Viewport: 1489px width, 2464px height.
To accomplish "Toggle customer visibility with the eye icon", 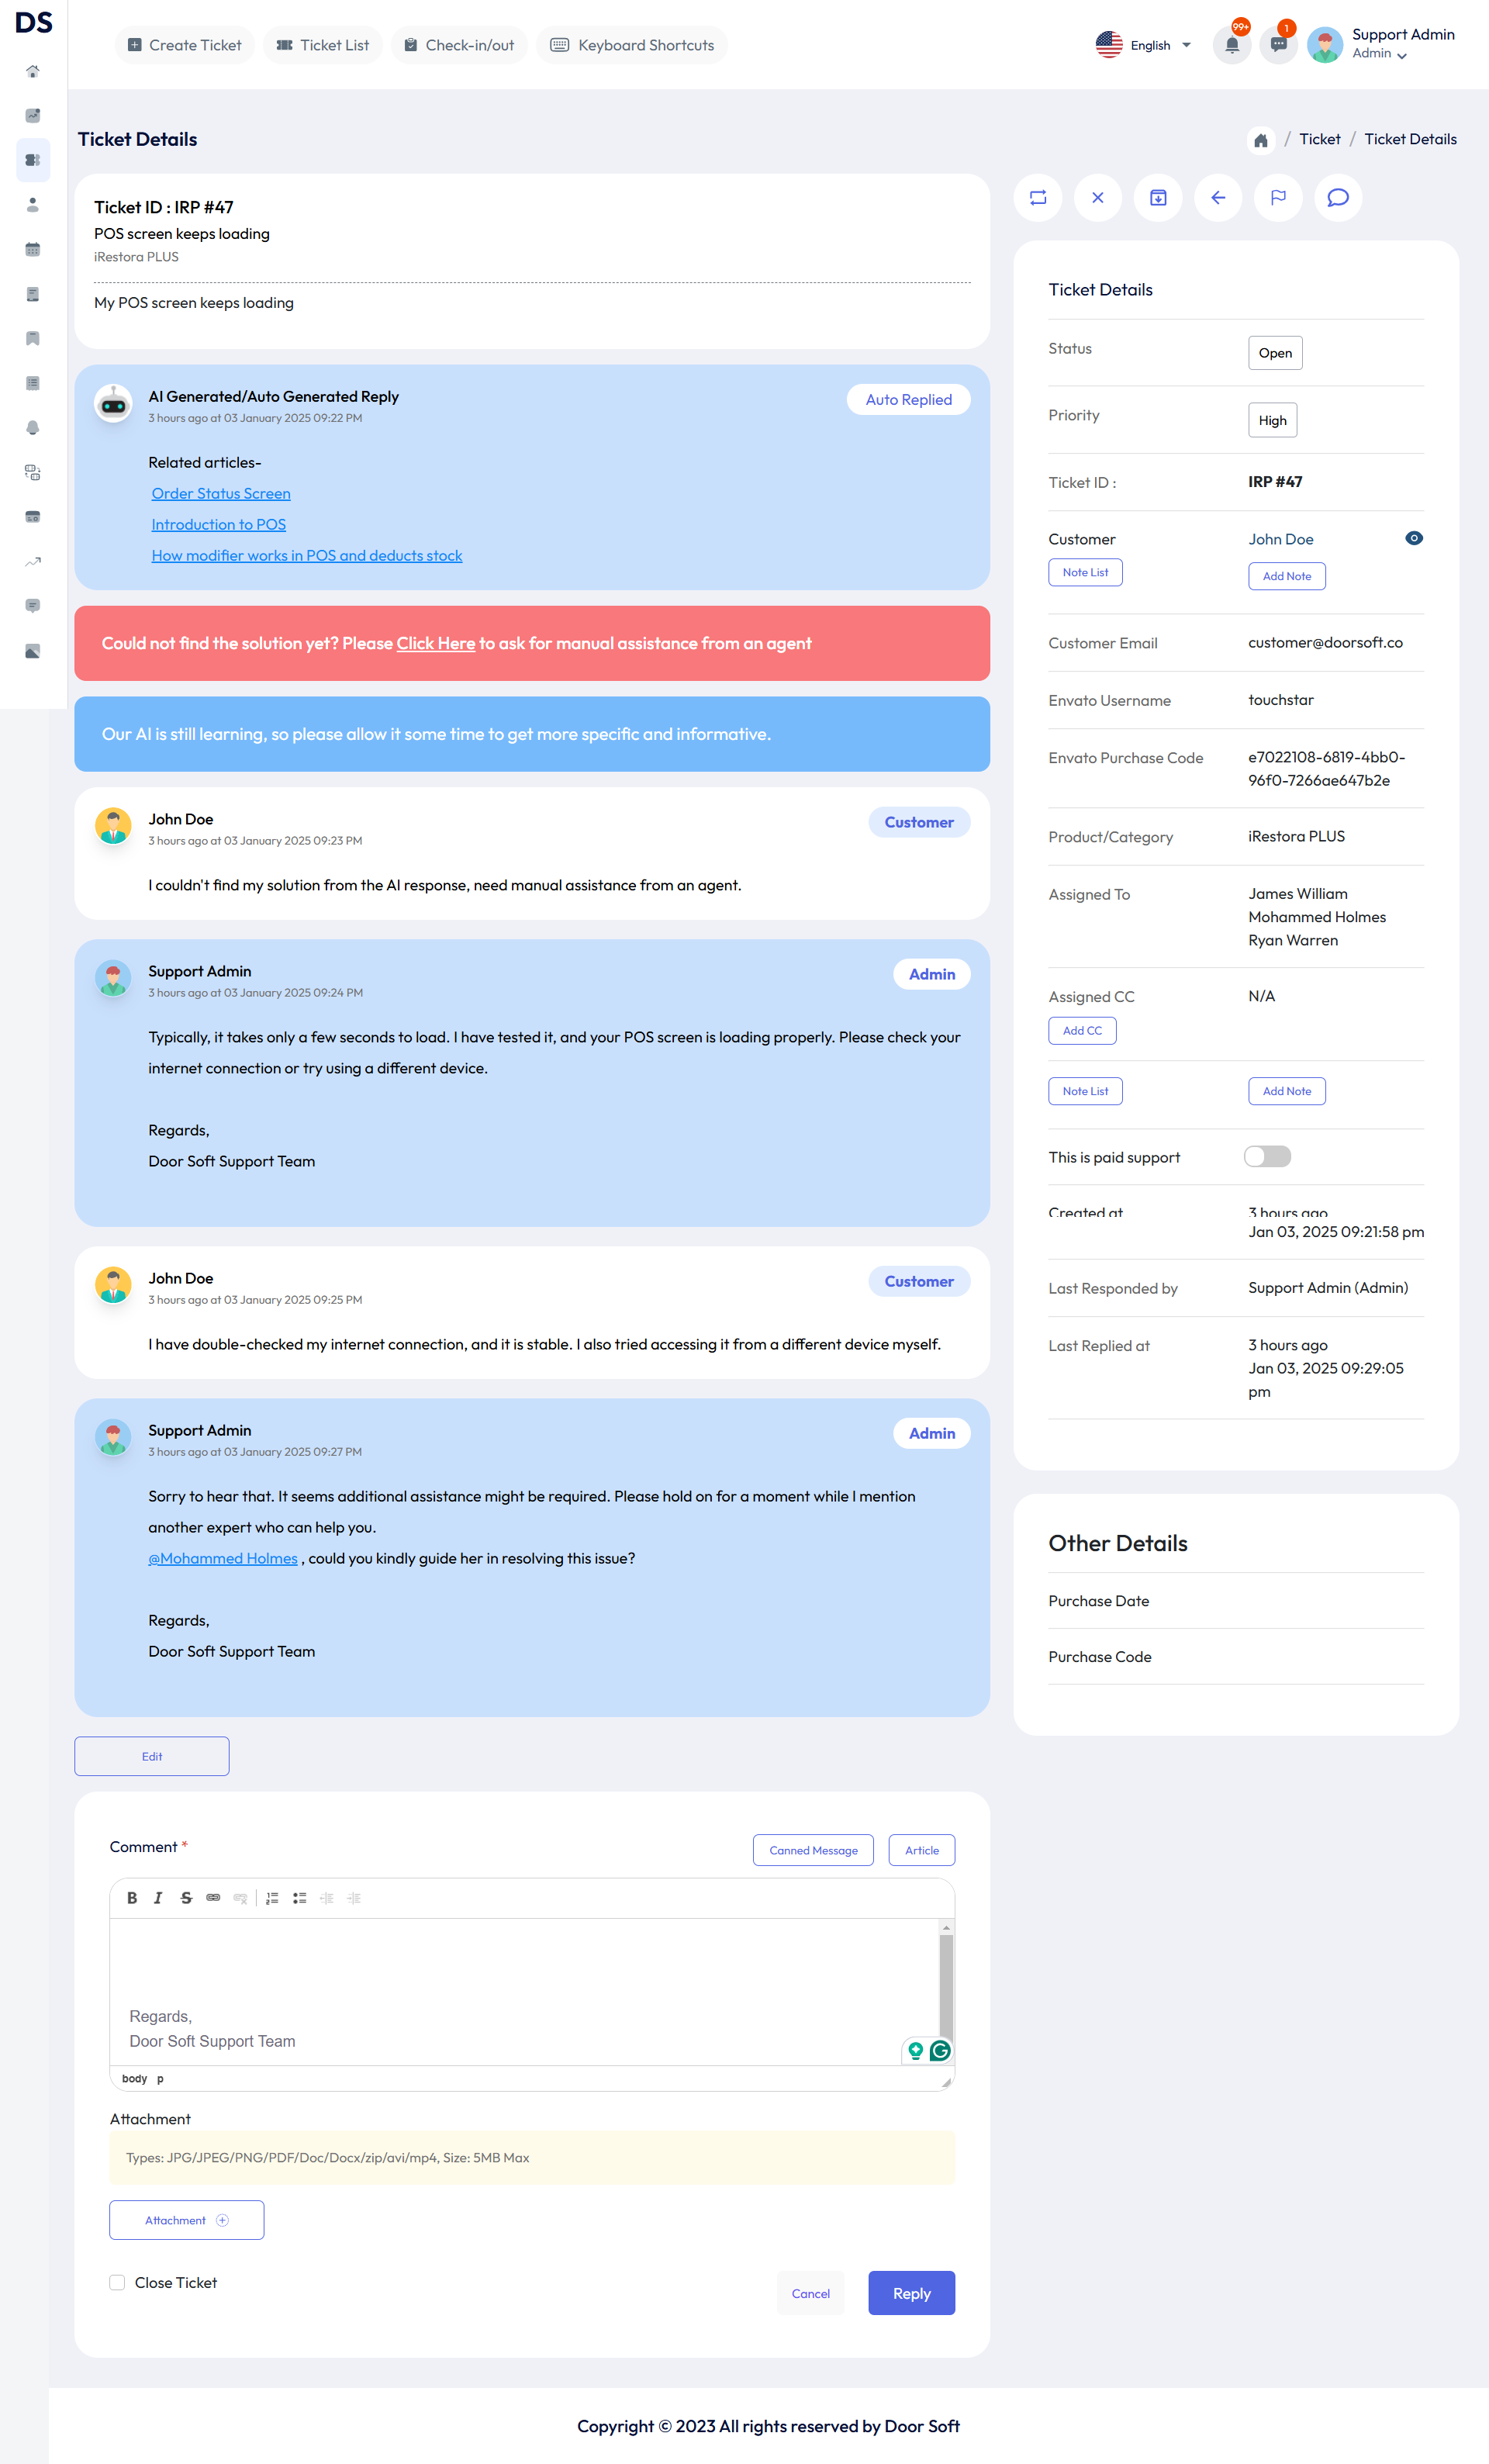I will click(x=1414, y=538).
